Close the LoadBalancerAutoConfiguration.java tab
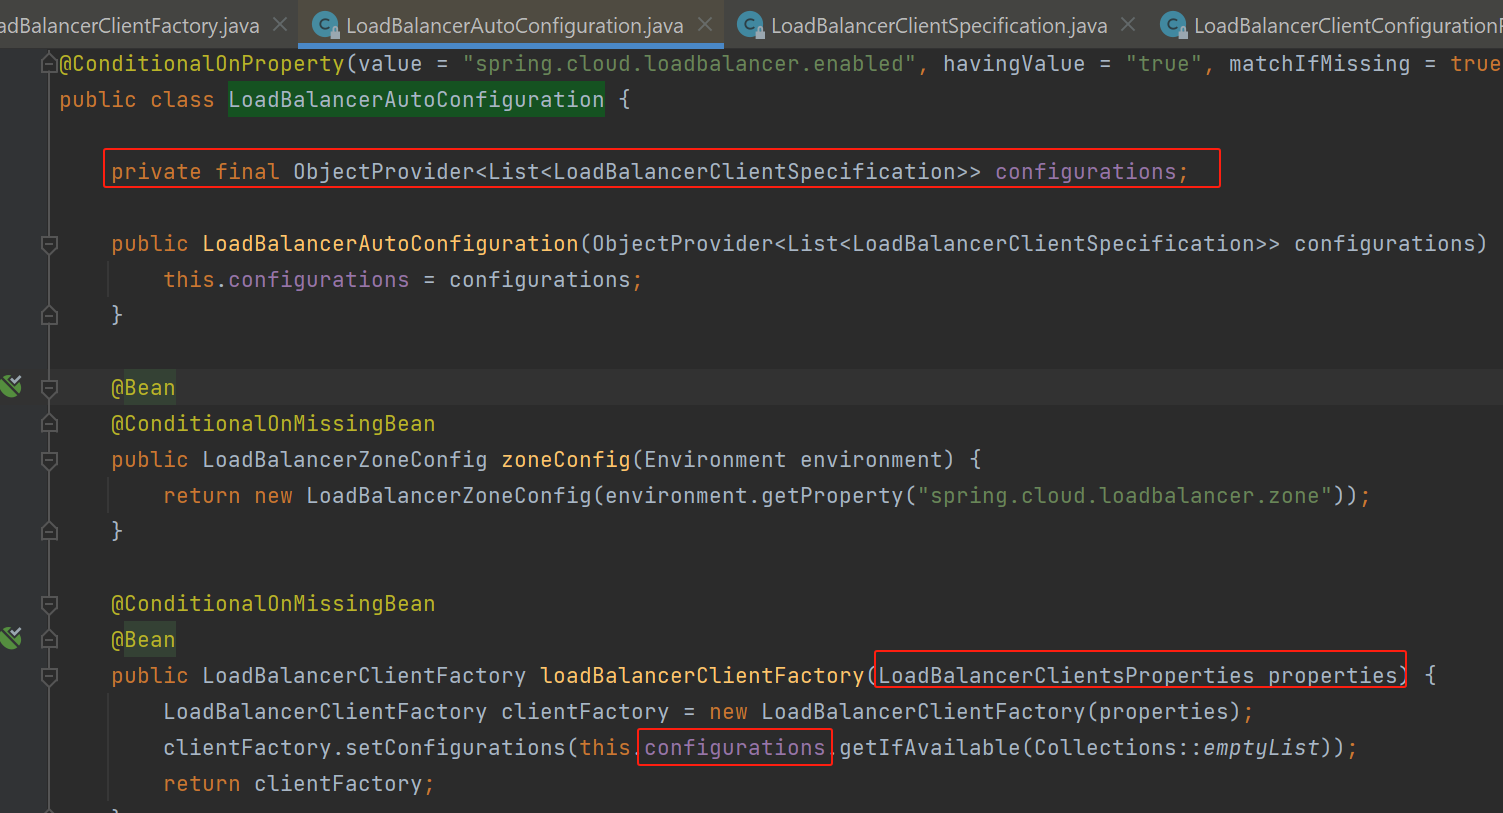Image resolution: width=1503 pixels, height=813 pixels. pos(705,24)
